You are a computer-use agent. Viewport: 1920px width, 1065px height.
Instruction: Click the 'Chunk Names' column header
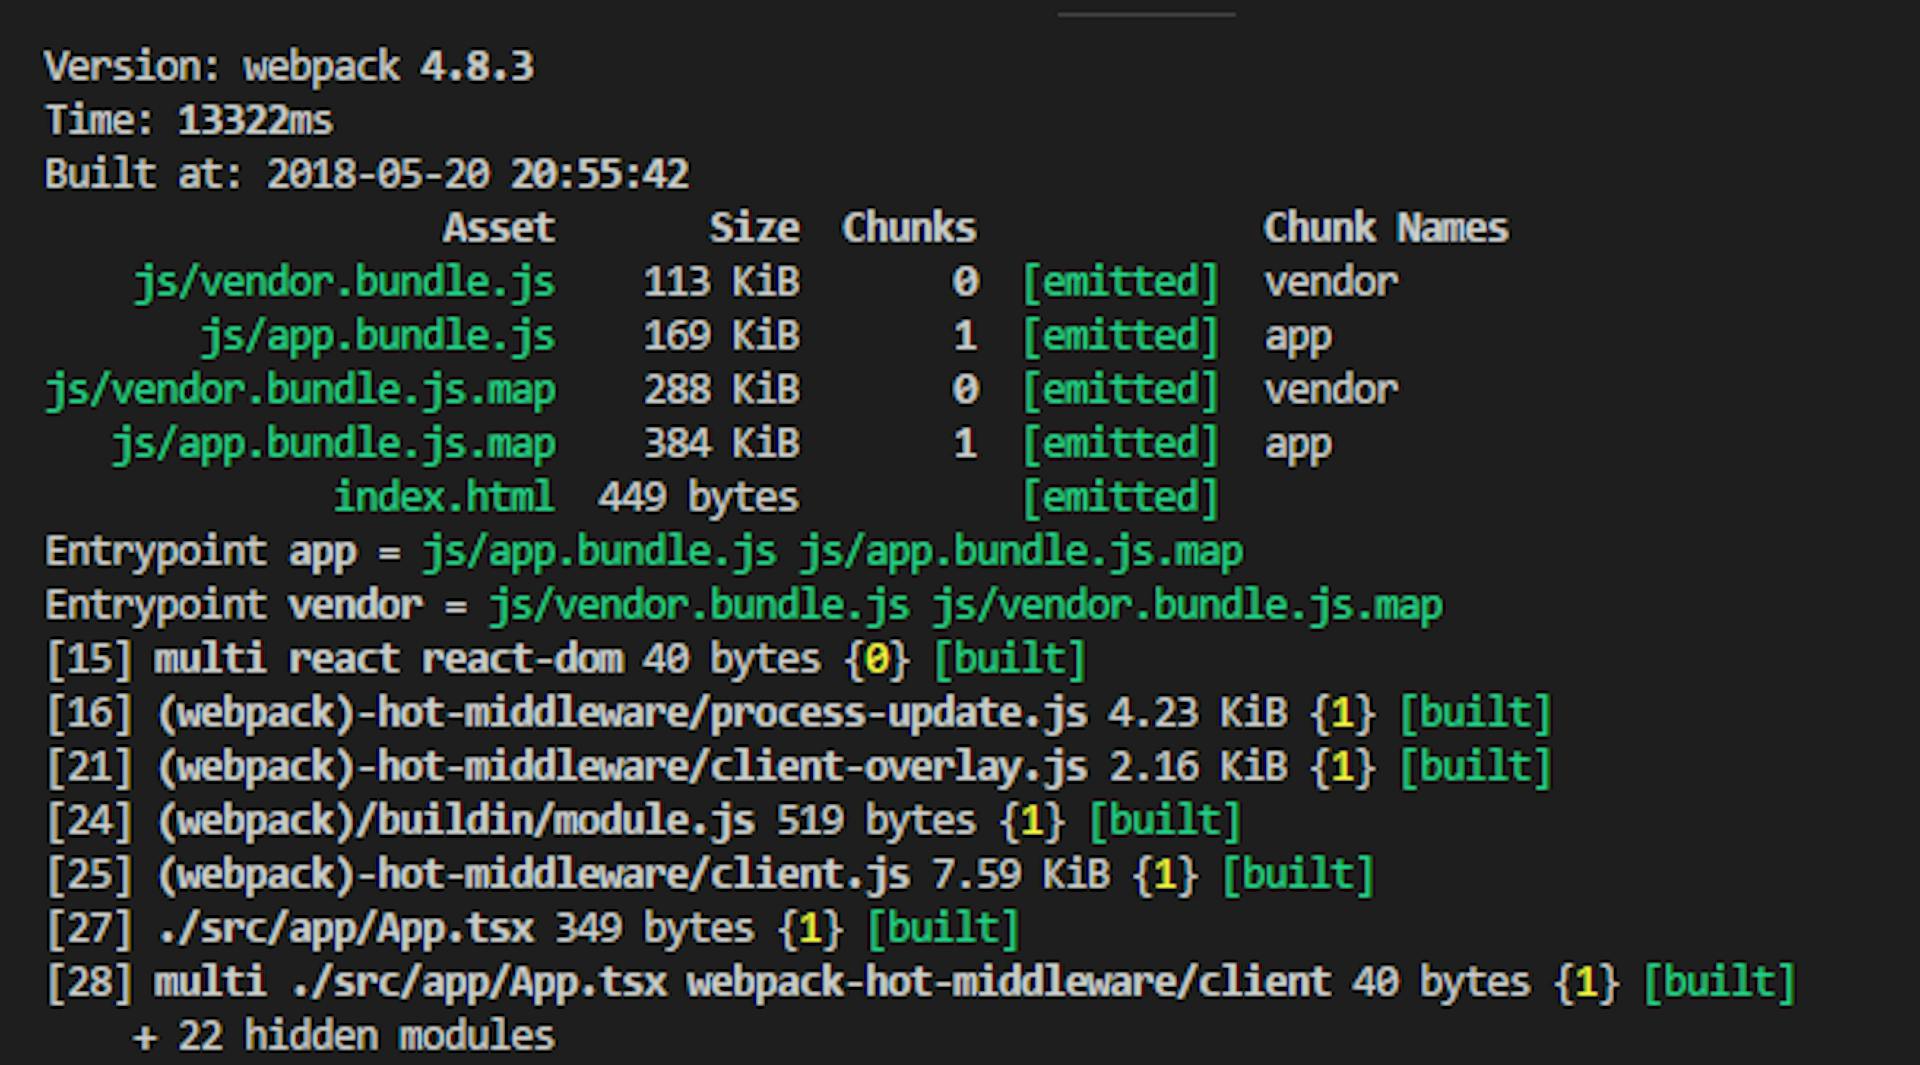(x=1385, y=229)
